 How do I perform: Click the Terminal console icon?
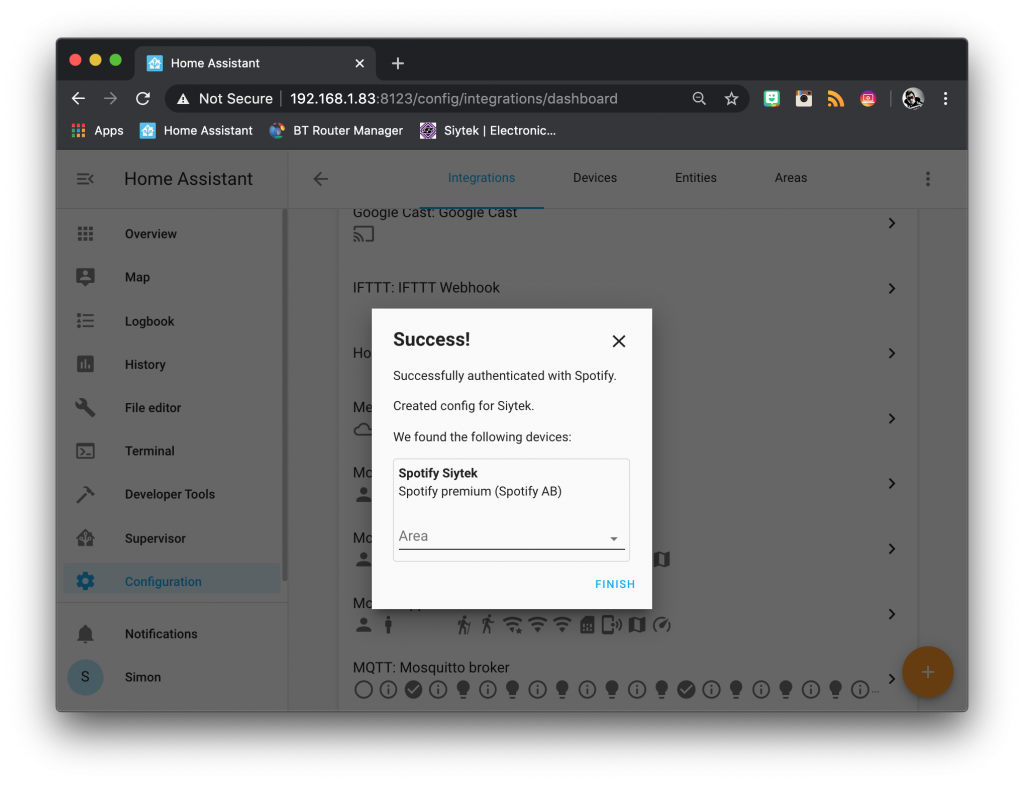pyautogui.click(x=86, y=450)
